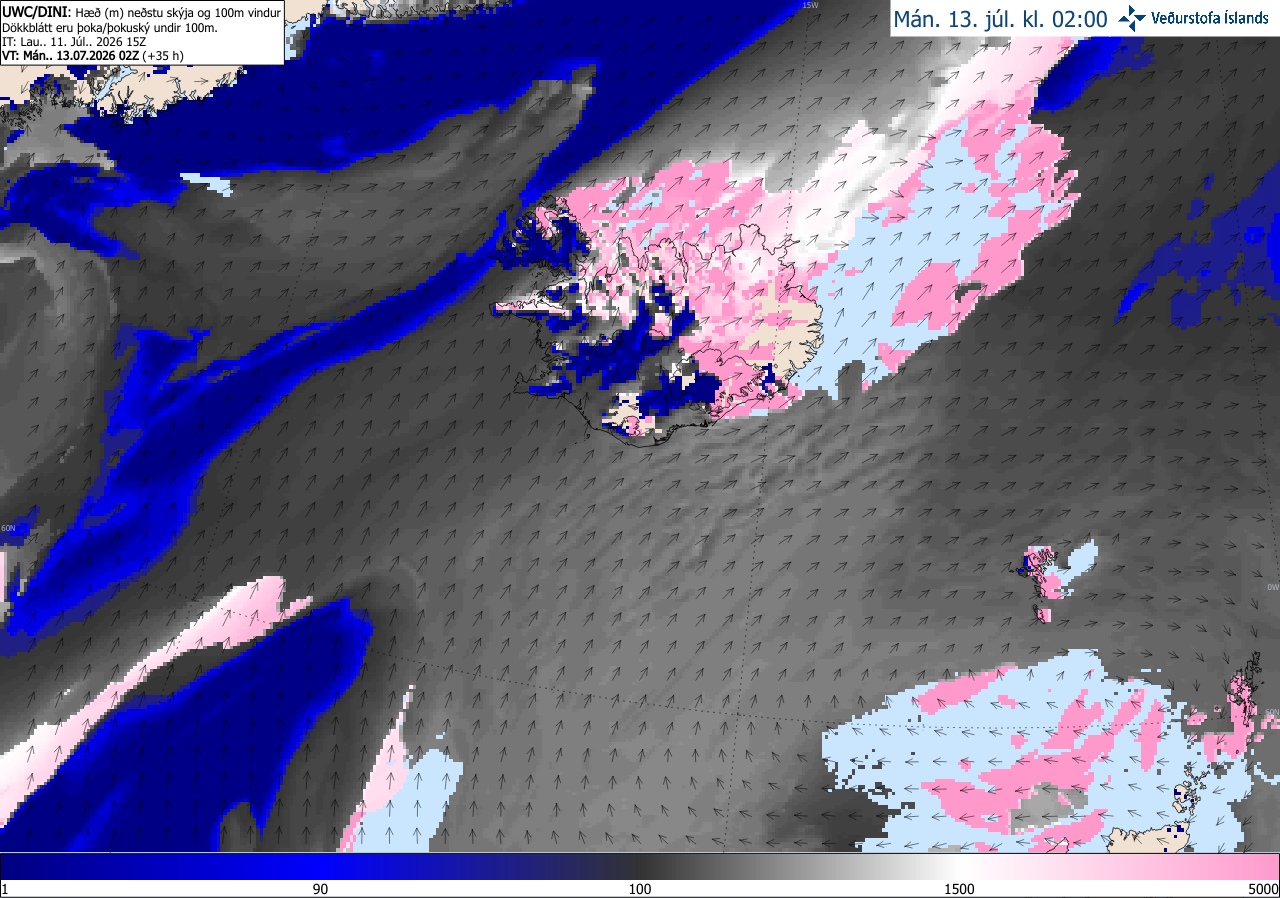
Task: Select the VT valid time line in the info box
Action: (89, 56)
